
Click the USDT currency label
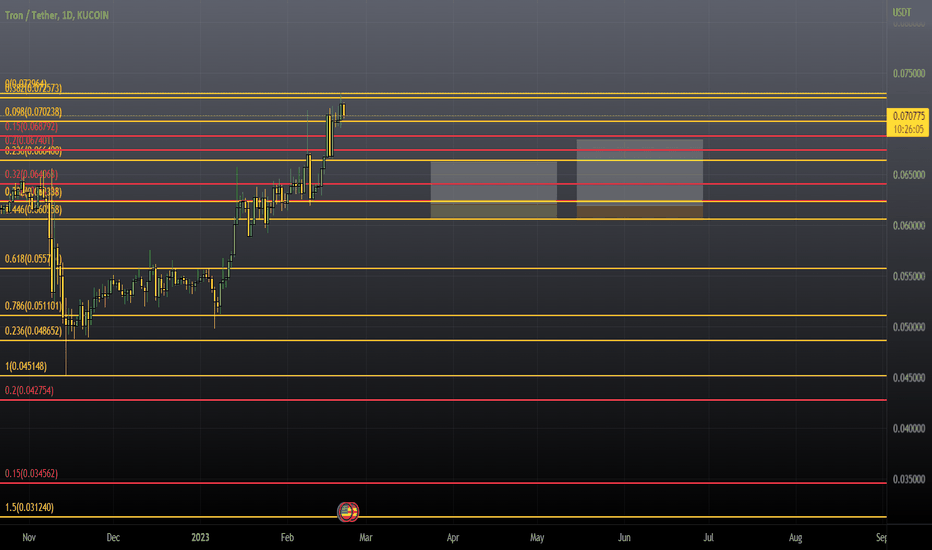(x=901, y=12)
